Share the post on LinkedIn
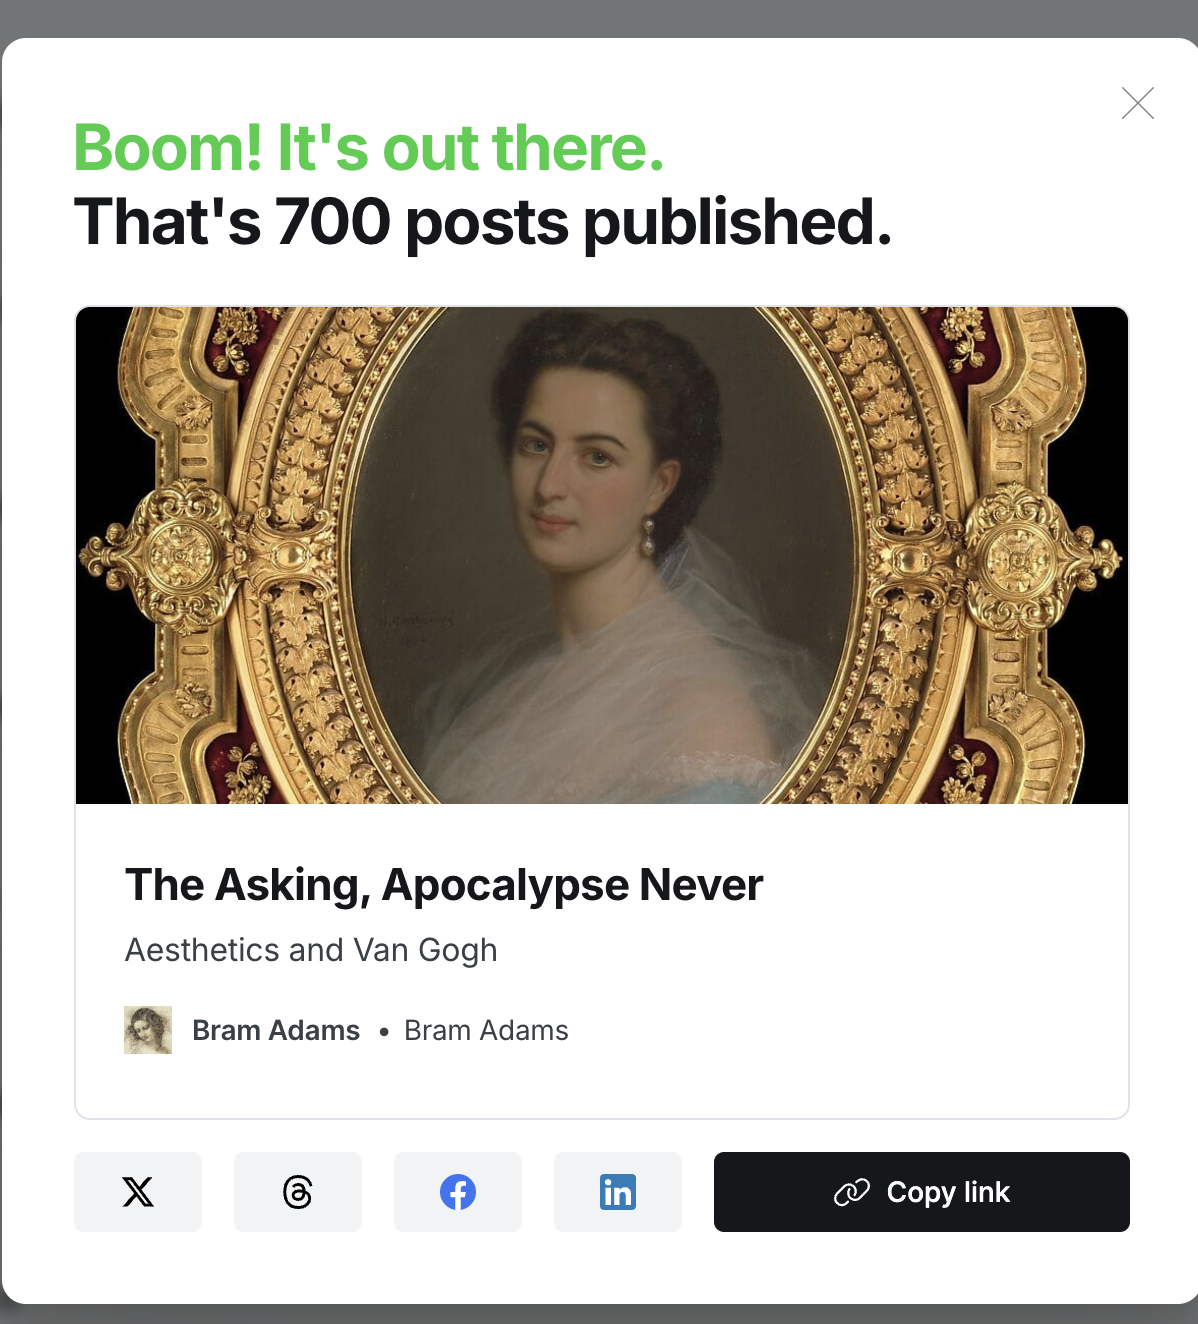This screenshot has height=1324, width=1198. tap(618, 1192)
